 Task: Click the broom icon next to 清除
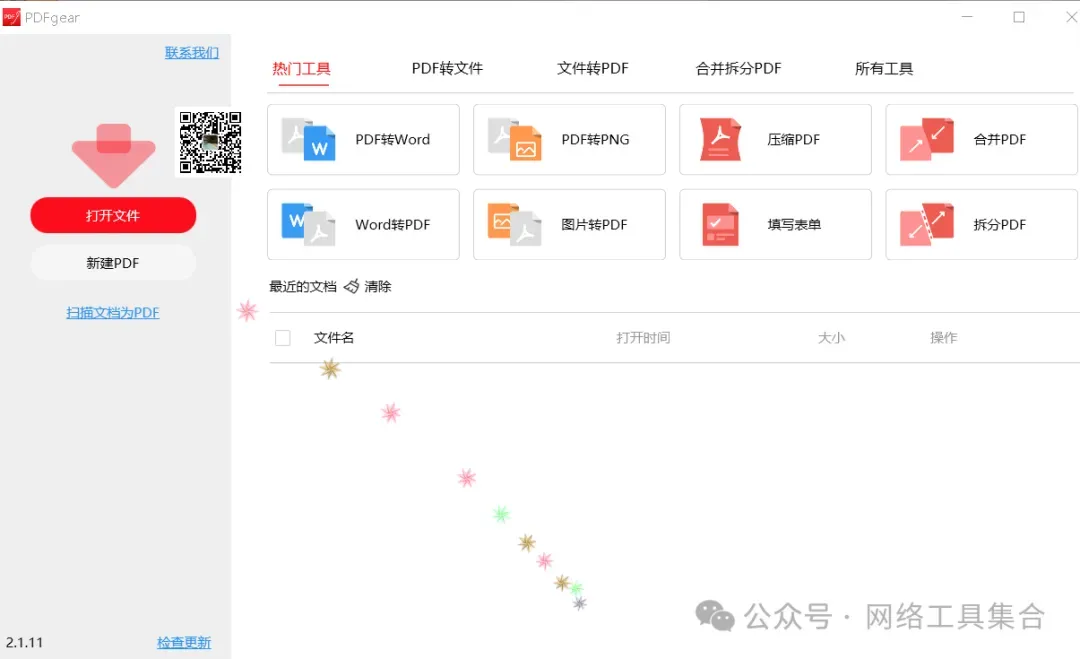click(351, 286)
